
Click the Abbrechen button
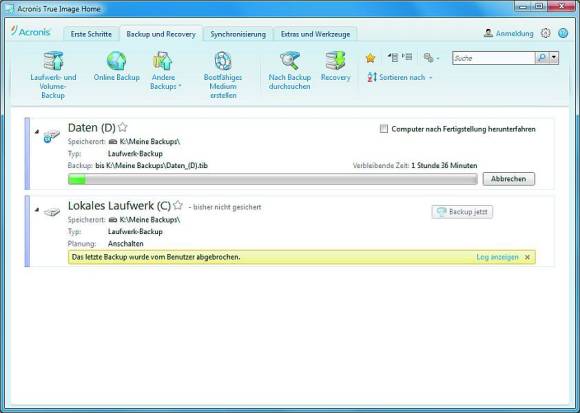509,179
